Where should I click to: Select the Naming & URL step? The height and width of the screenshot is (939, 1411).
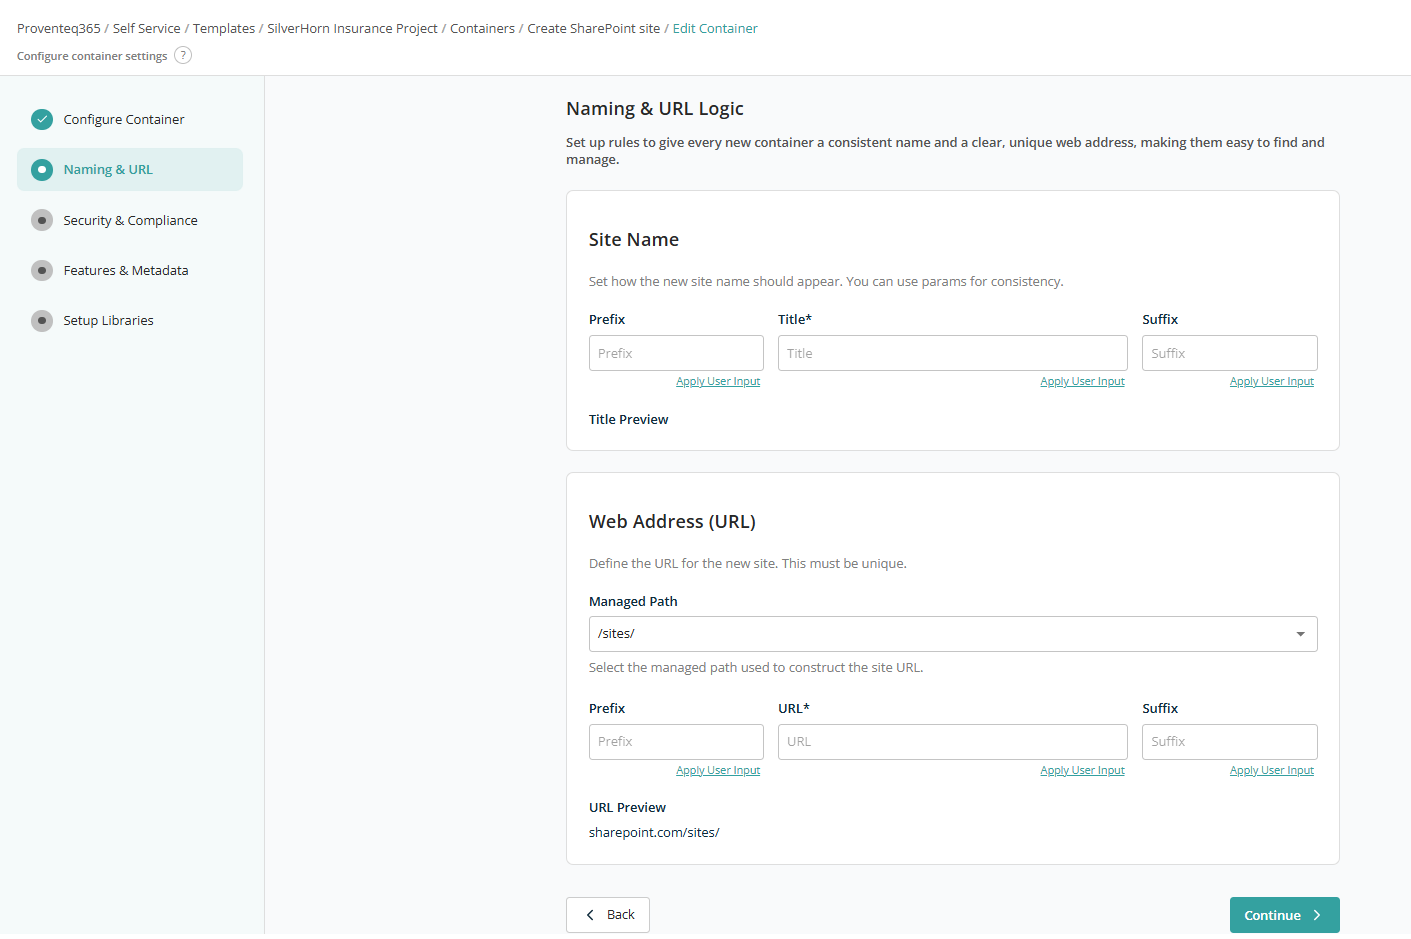(130, 170)
